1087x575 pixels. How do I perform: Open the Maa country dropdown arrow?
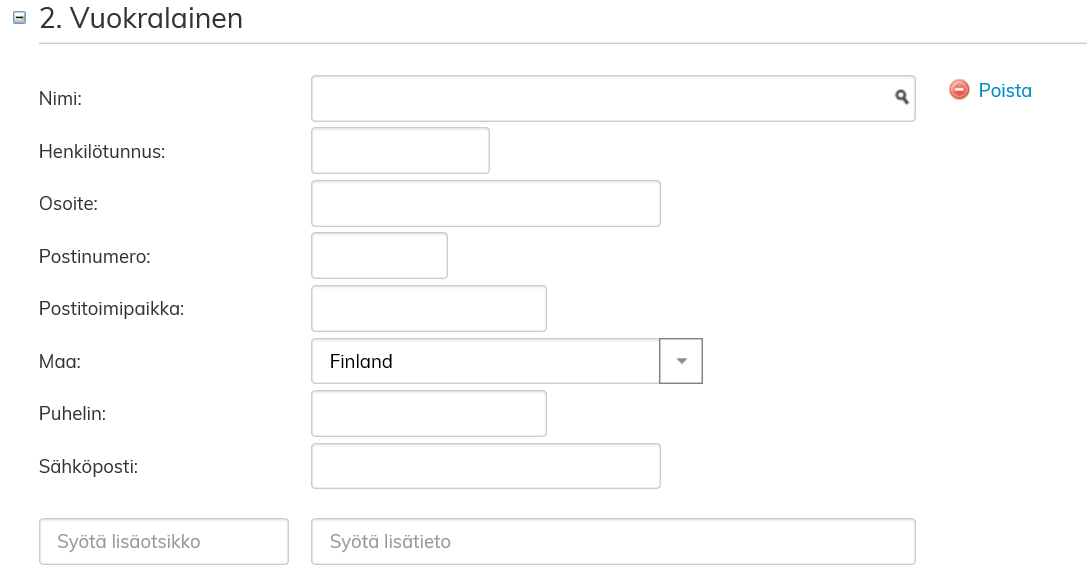pos(681,361)
